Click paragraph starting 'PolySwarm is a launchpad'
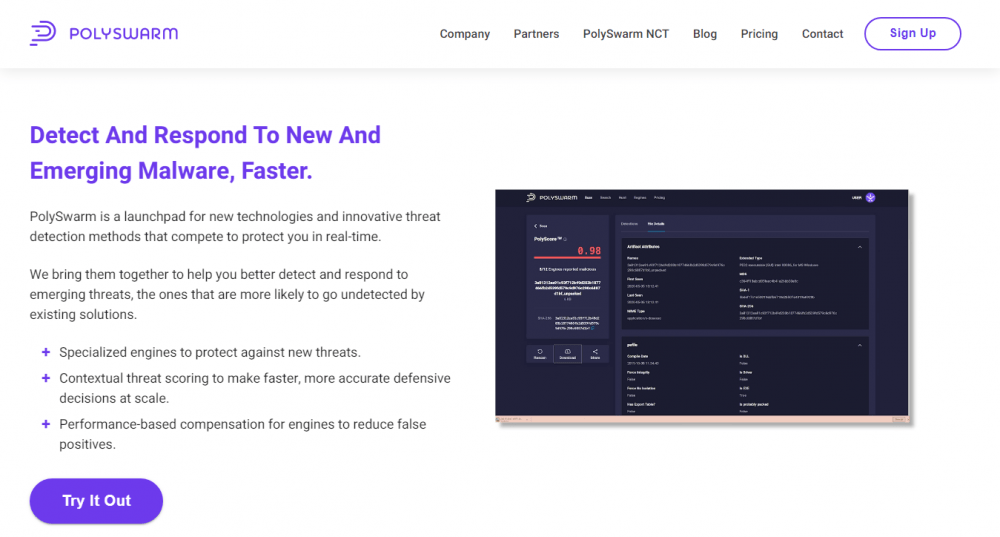 (235, 226)
